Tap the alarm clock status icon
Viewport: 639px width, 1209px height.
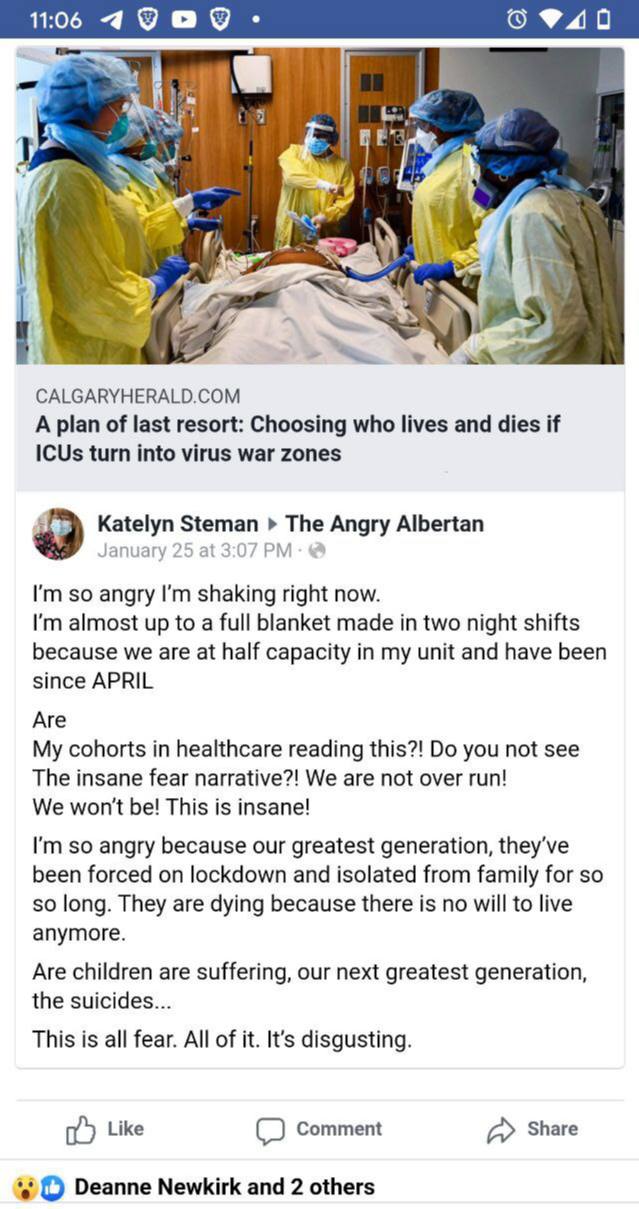coord(517,18)
